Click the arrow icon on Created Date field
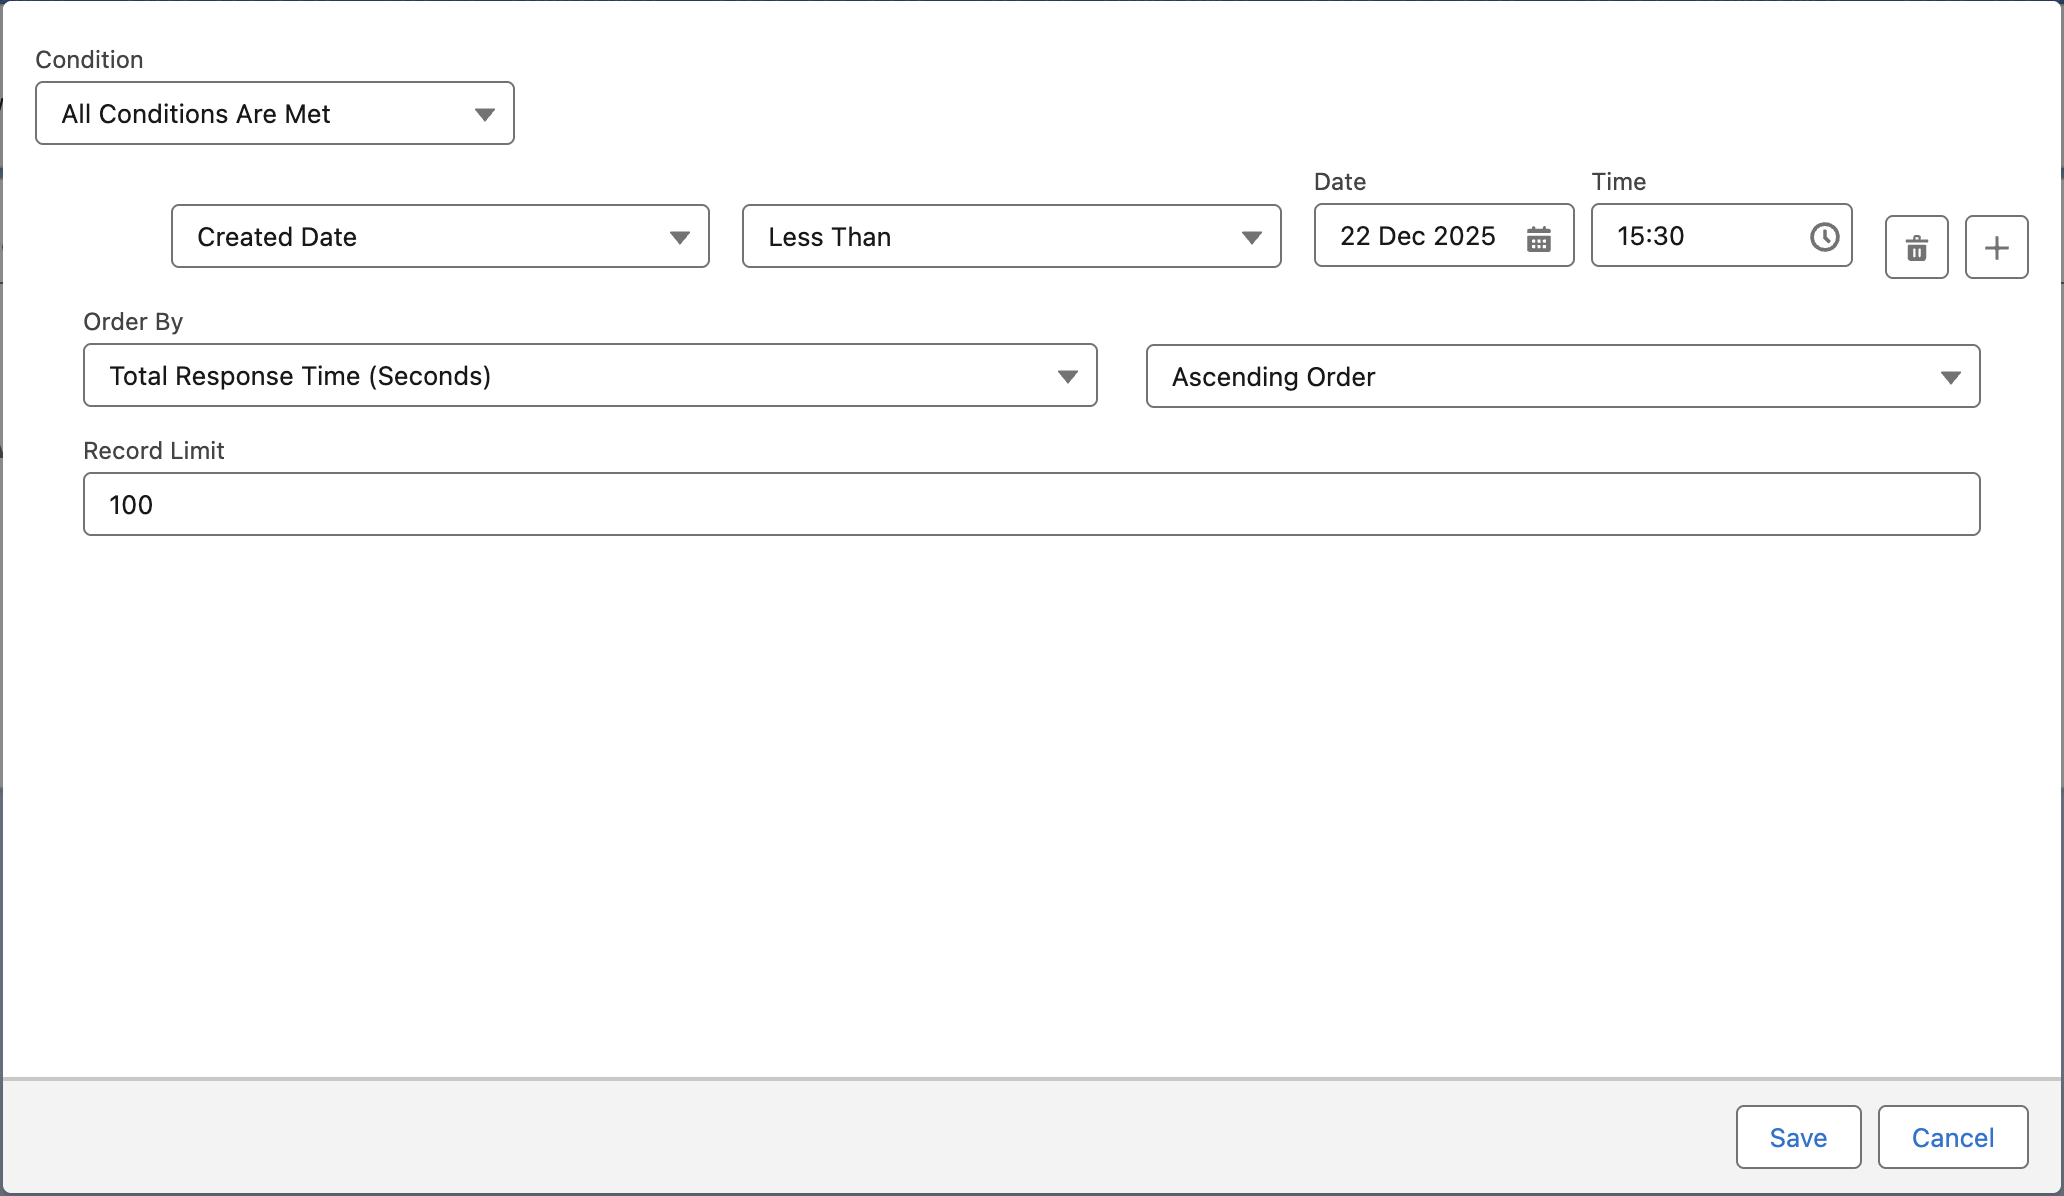This screenshot has width=2064, height=1196. pyautogui.click(x=680, y=237)
